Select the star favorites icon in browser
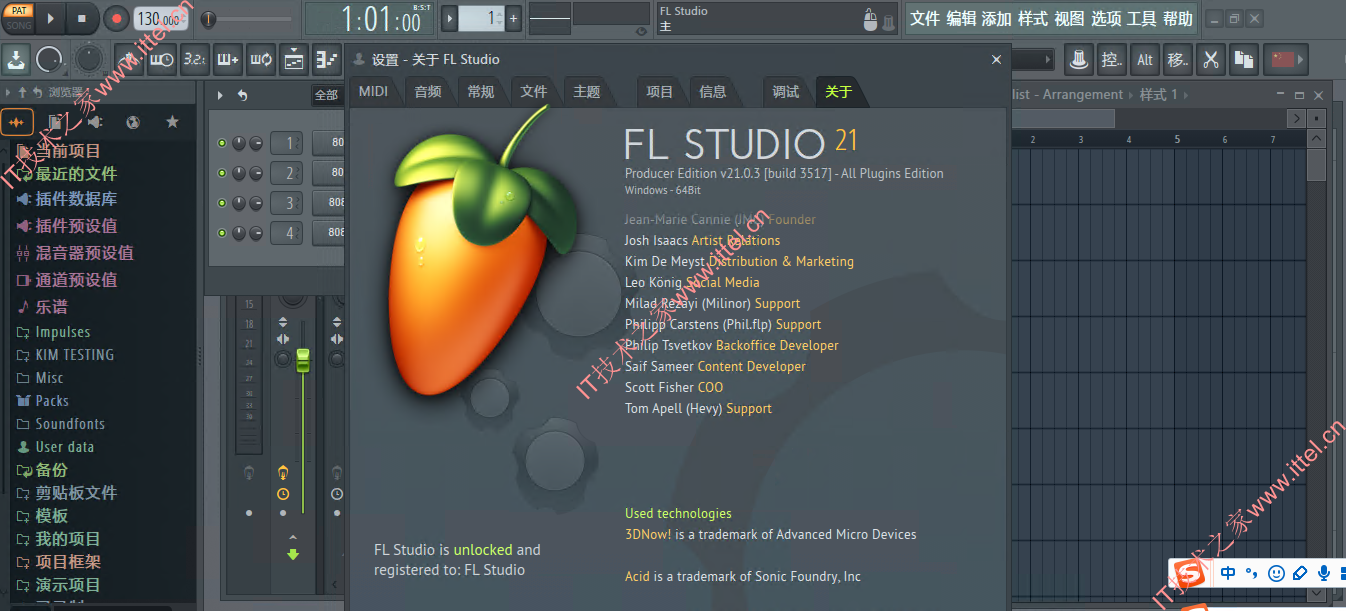Image resolution: width=1346 pixels, height=611 pixels. coord(172,121)
